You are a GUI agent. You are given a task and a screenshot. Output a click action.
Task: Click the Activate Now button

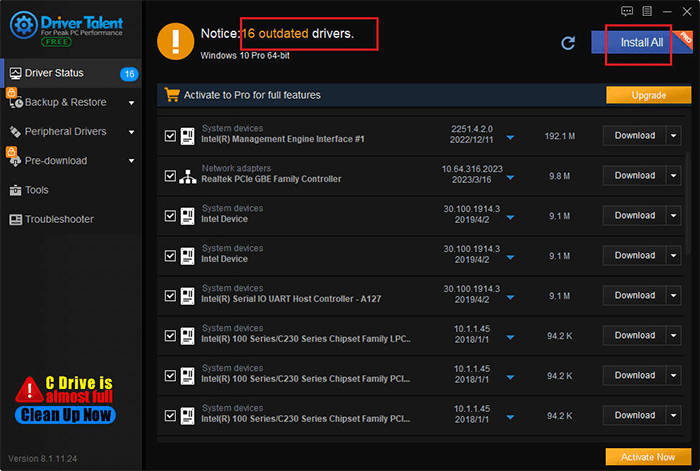648,457
